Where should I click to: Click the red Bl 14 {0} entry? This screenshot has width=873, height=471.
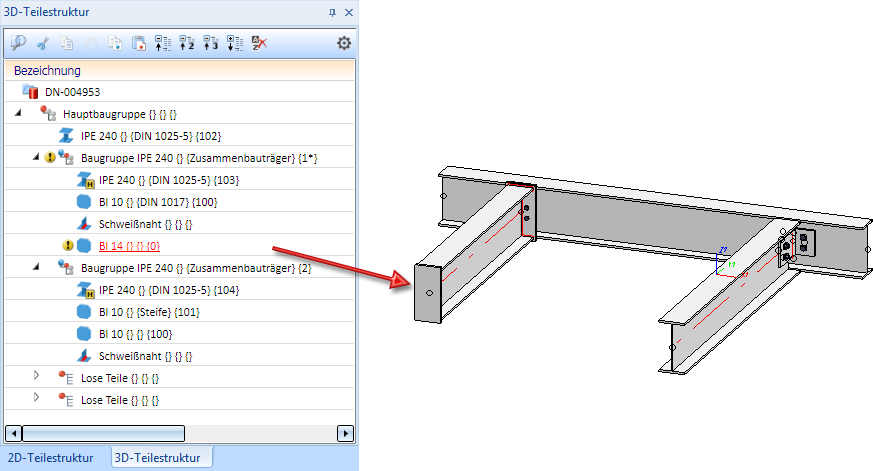tap(129, 246)
